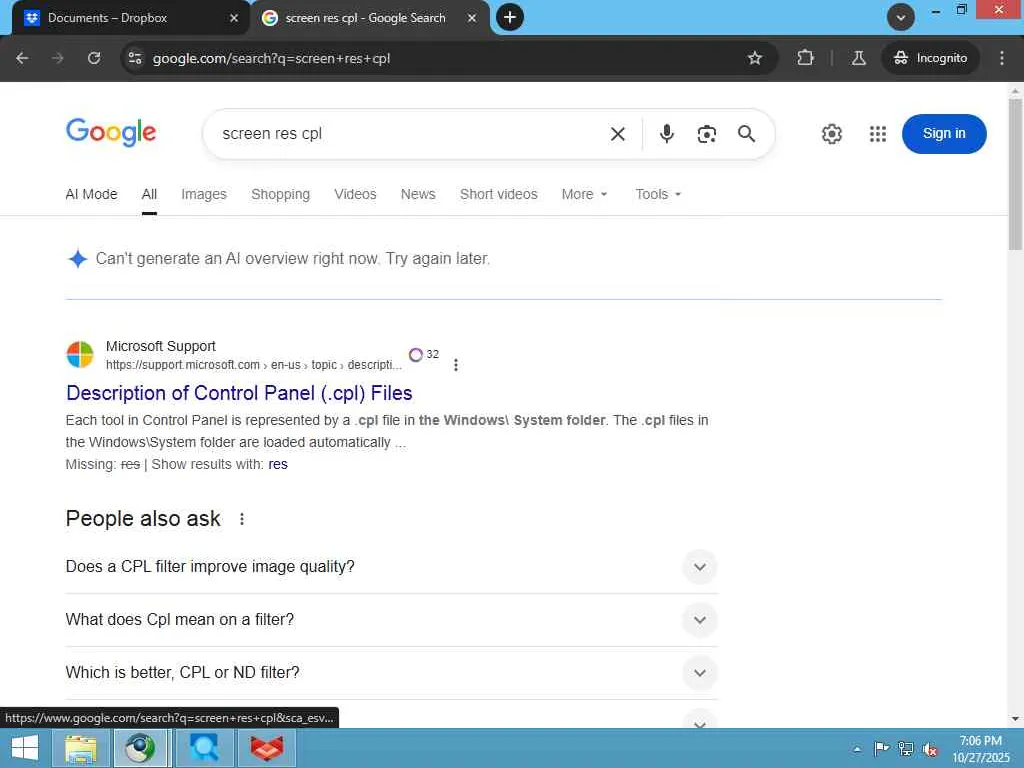Screen dimensions: 1024x768
Task: Switch to AI Mode tab
Action: click(x=91, y=194)
